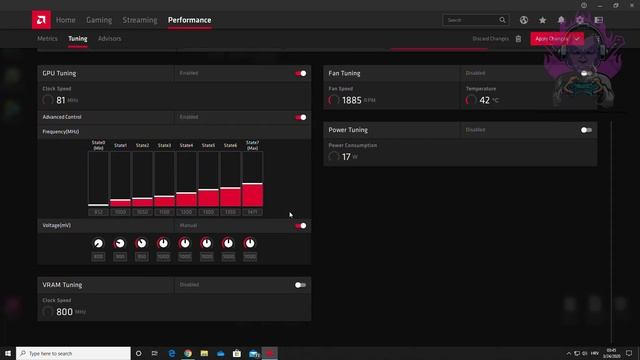
Task: Click the State1 frequency bar
Action: (x=120, y=179)
